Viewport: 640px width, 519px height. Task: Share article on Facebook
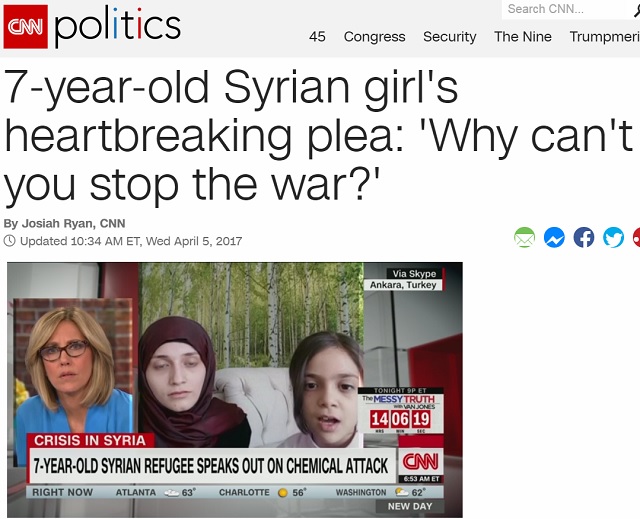tap(584, 237)
